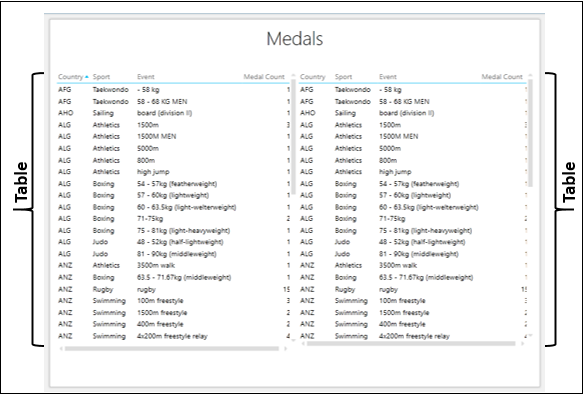Screen dimensions: 583x396
Task: Click the up arrow of left table's vertical scrollbar
Action: (x=293, y=75)
